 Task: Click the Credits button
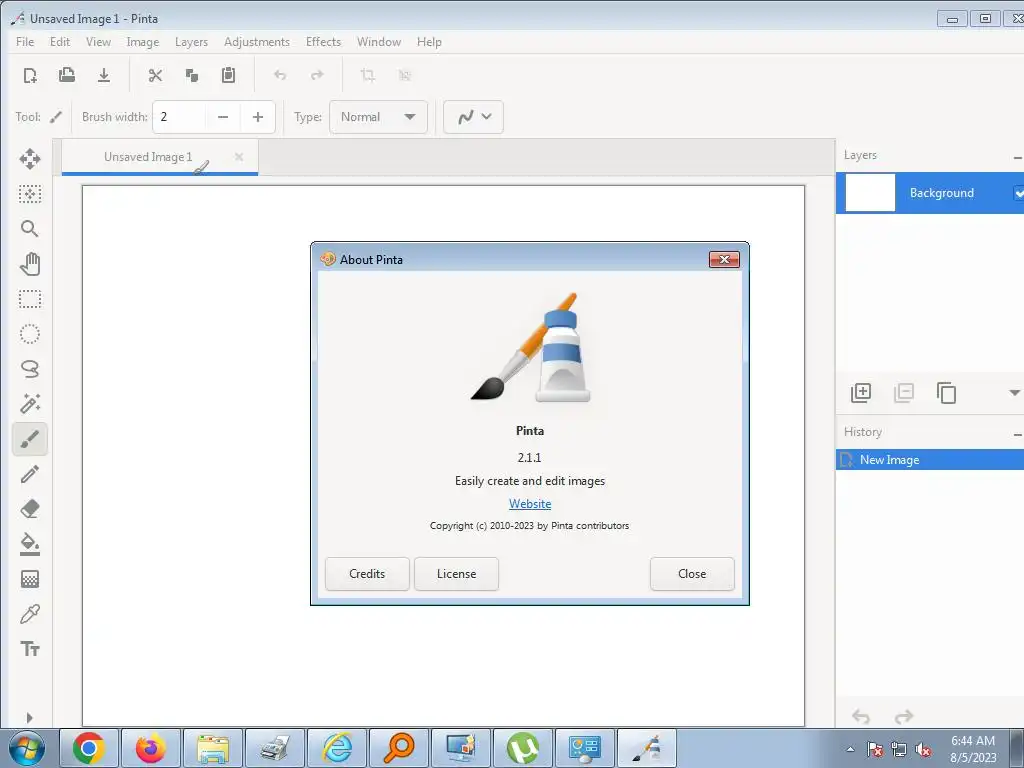coord(367,574)
